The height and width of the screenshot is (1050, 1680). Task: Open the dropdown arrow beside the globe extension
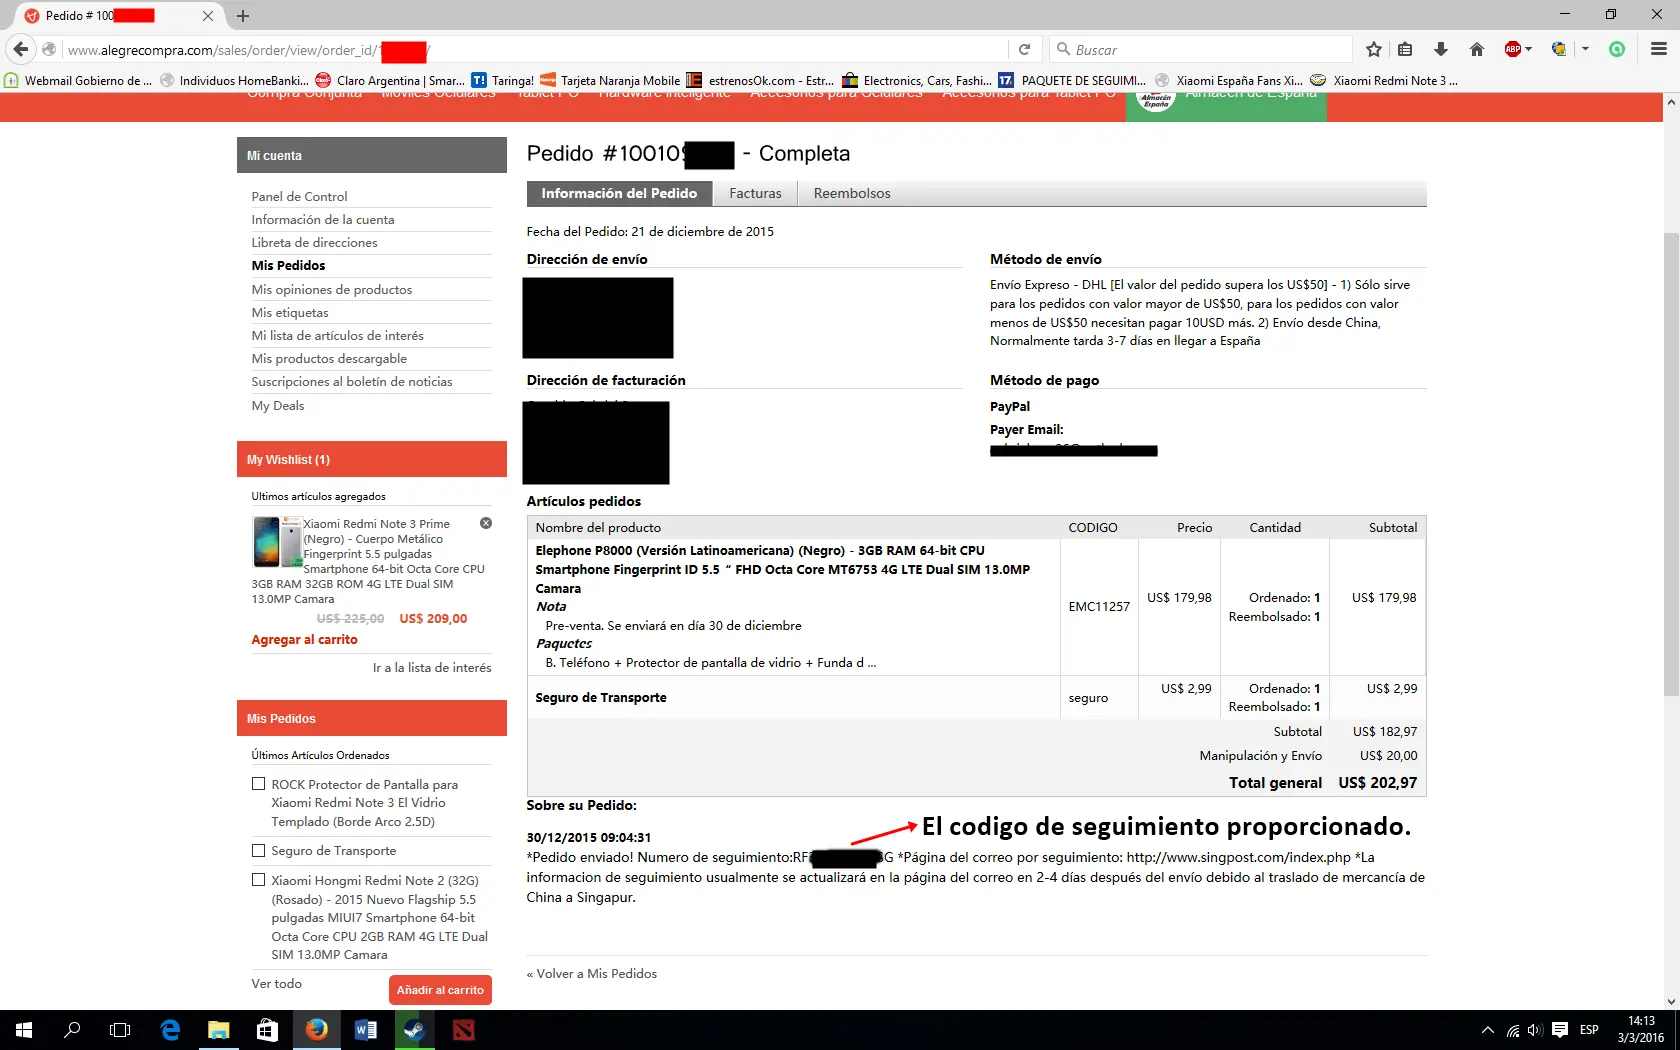1585,49
